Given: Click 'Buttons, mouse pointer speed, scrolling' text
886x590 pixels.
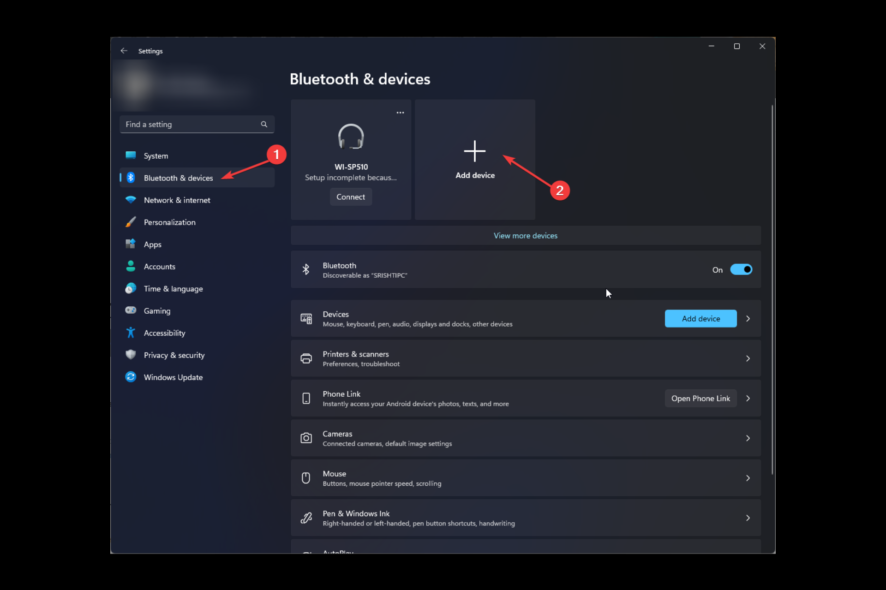Looking at the screenshot, I should point(382,484).
